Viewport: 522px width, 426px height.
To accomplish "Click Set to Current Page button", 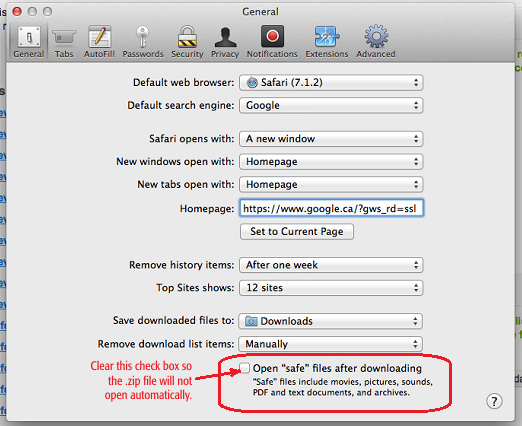I will tap(297, 231).
